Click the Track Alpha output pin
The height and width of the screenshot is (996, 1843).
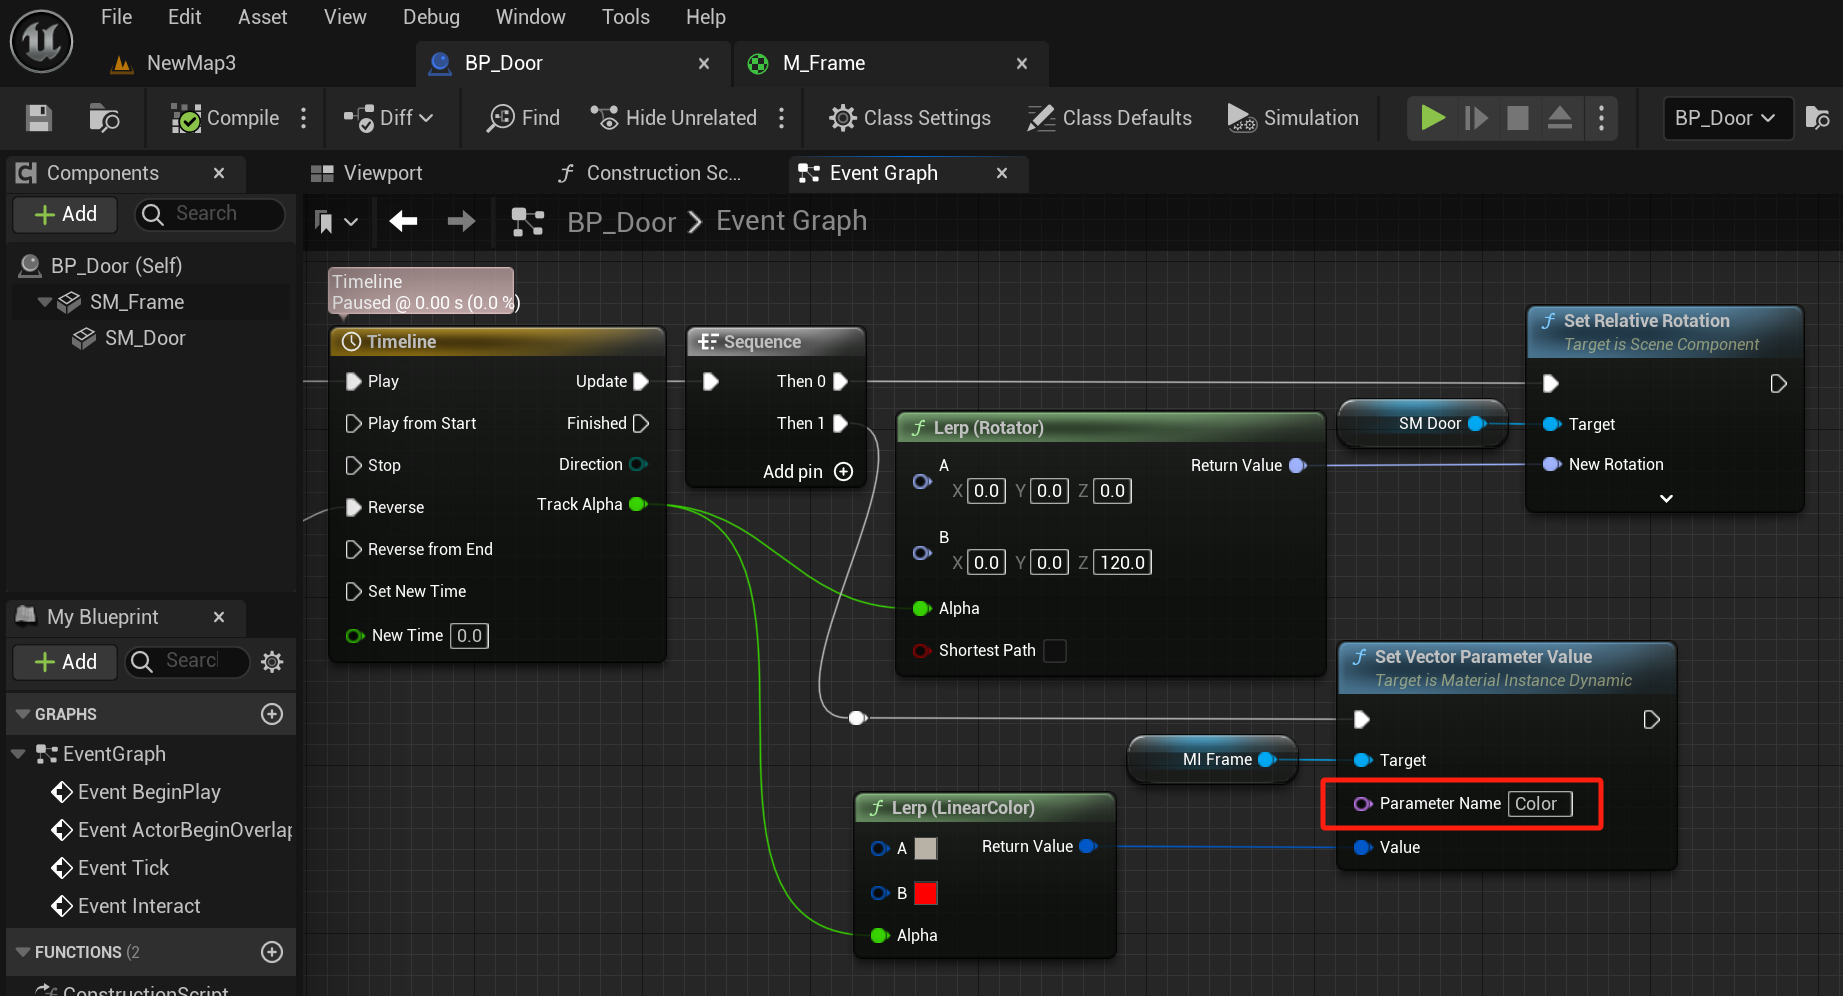[637, 504]
